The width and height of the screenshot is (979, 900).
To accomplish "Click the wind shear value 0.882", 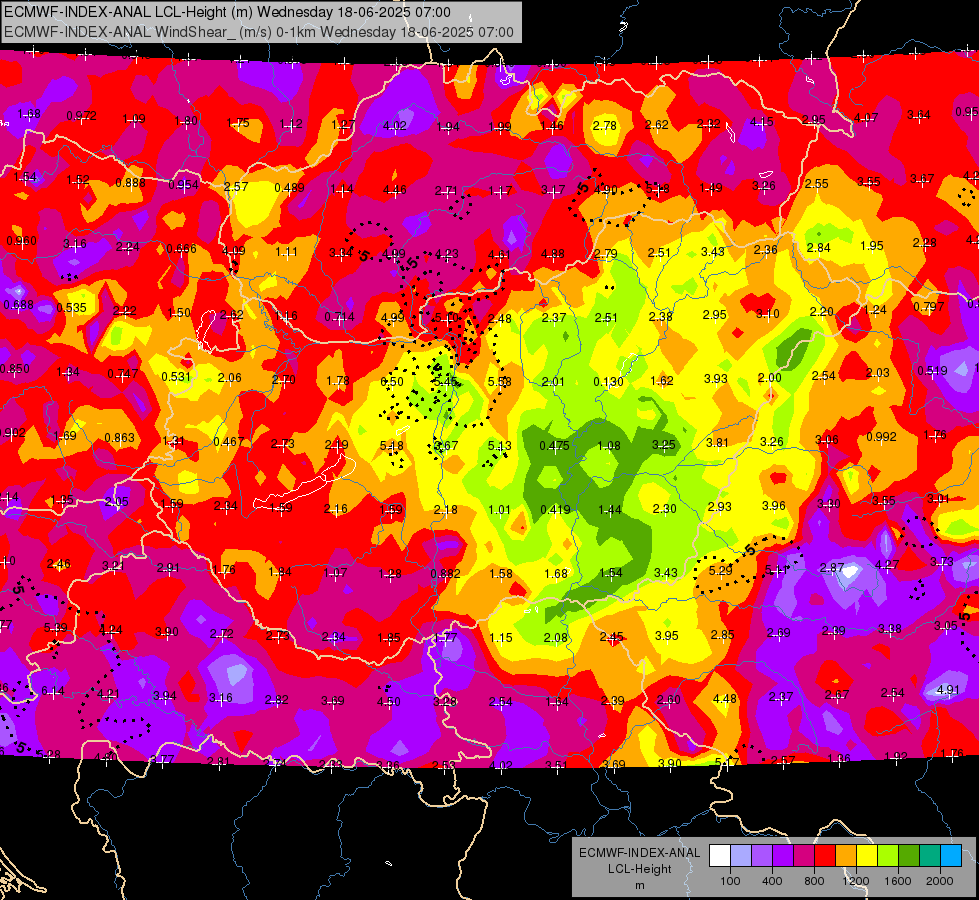I will coord(446,573).
